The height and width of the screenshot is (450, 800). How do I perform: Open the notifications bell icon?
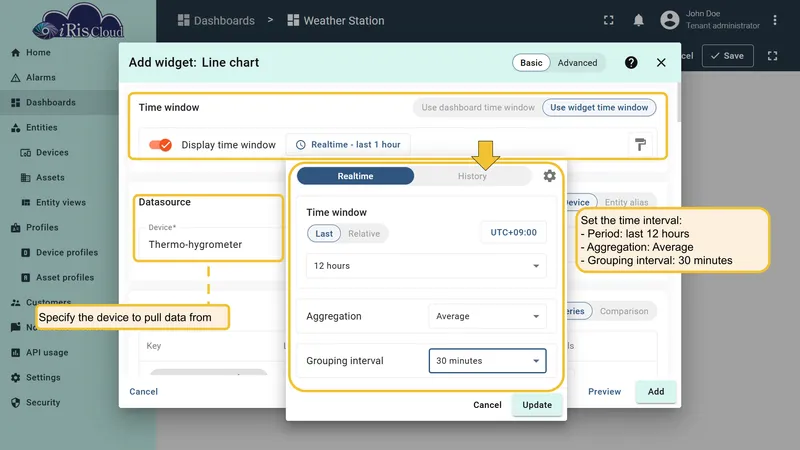638,20
